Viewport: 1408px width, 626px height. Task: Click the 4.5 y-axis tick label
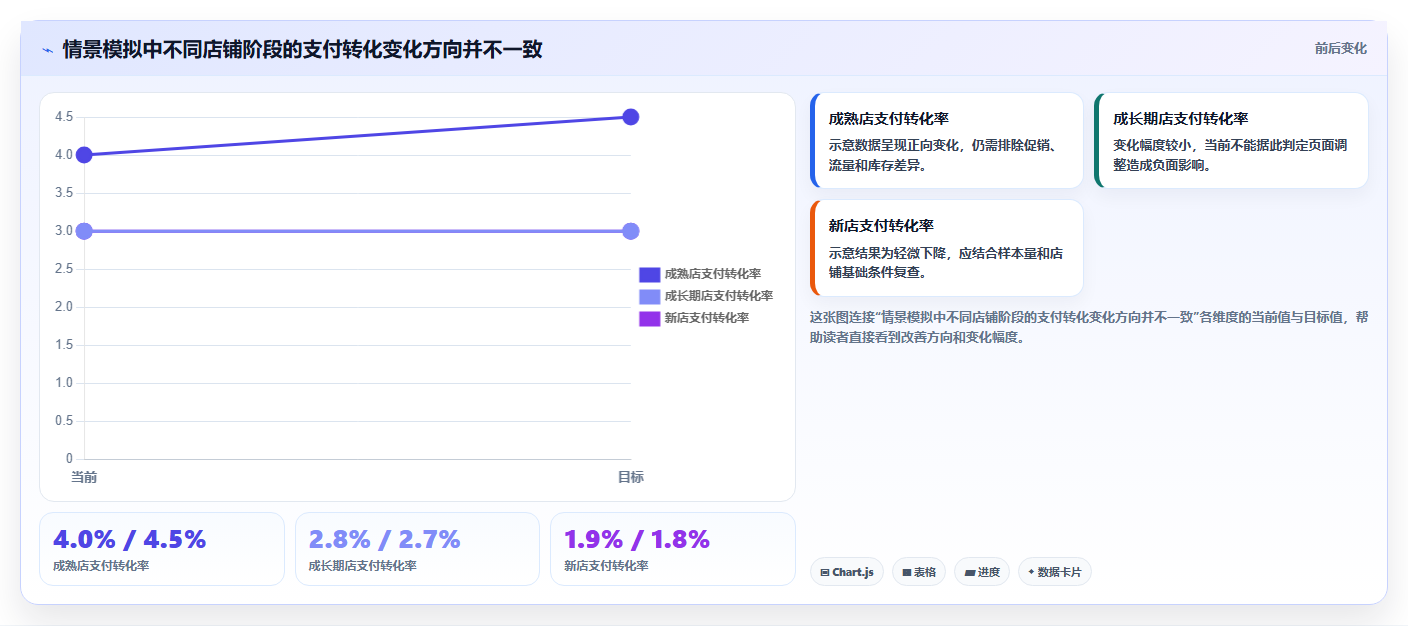coord(64,117)
